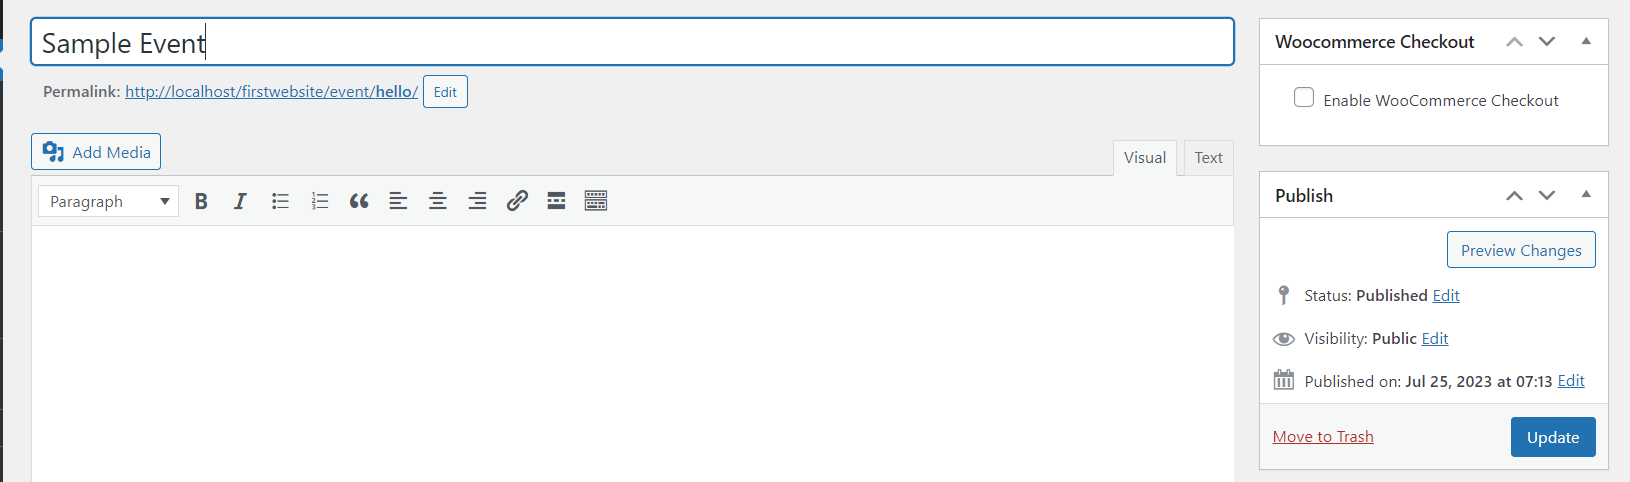Collapse the Woocommerce Checkout panel
Image resolution: width=1630 pixels, height=482 pixels.
coord(1586,41)
